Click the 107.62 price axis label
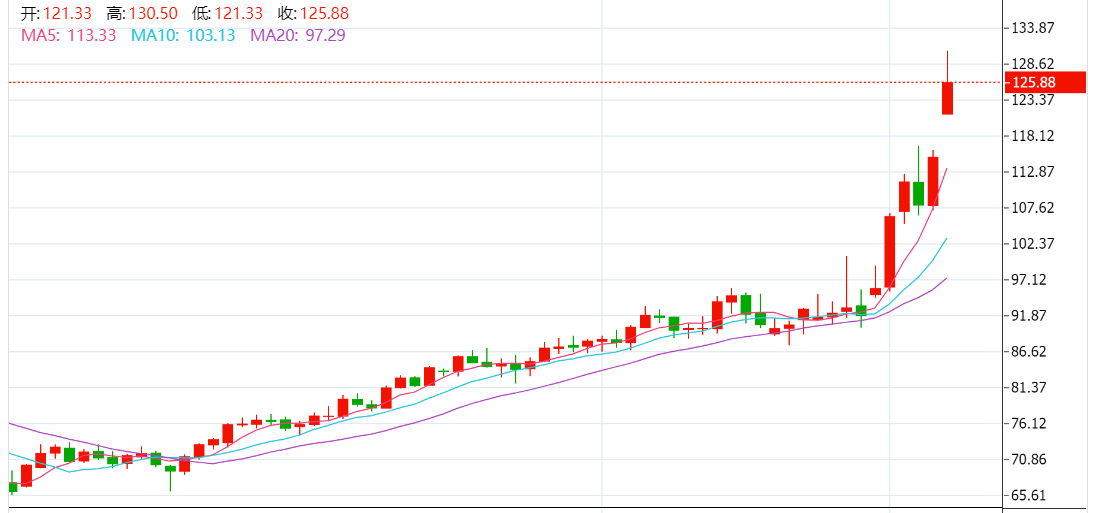Image resolution: width=1094 pixels, height=513 pixels. pos(1033,208)
